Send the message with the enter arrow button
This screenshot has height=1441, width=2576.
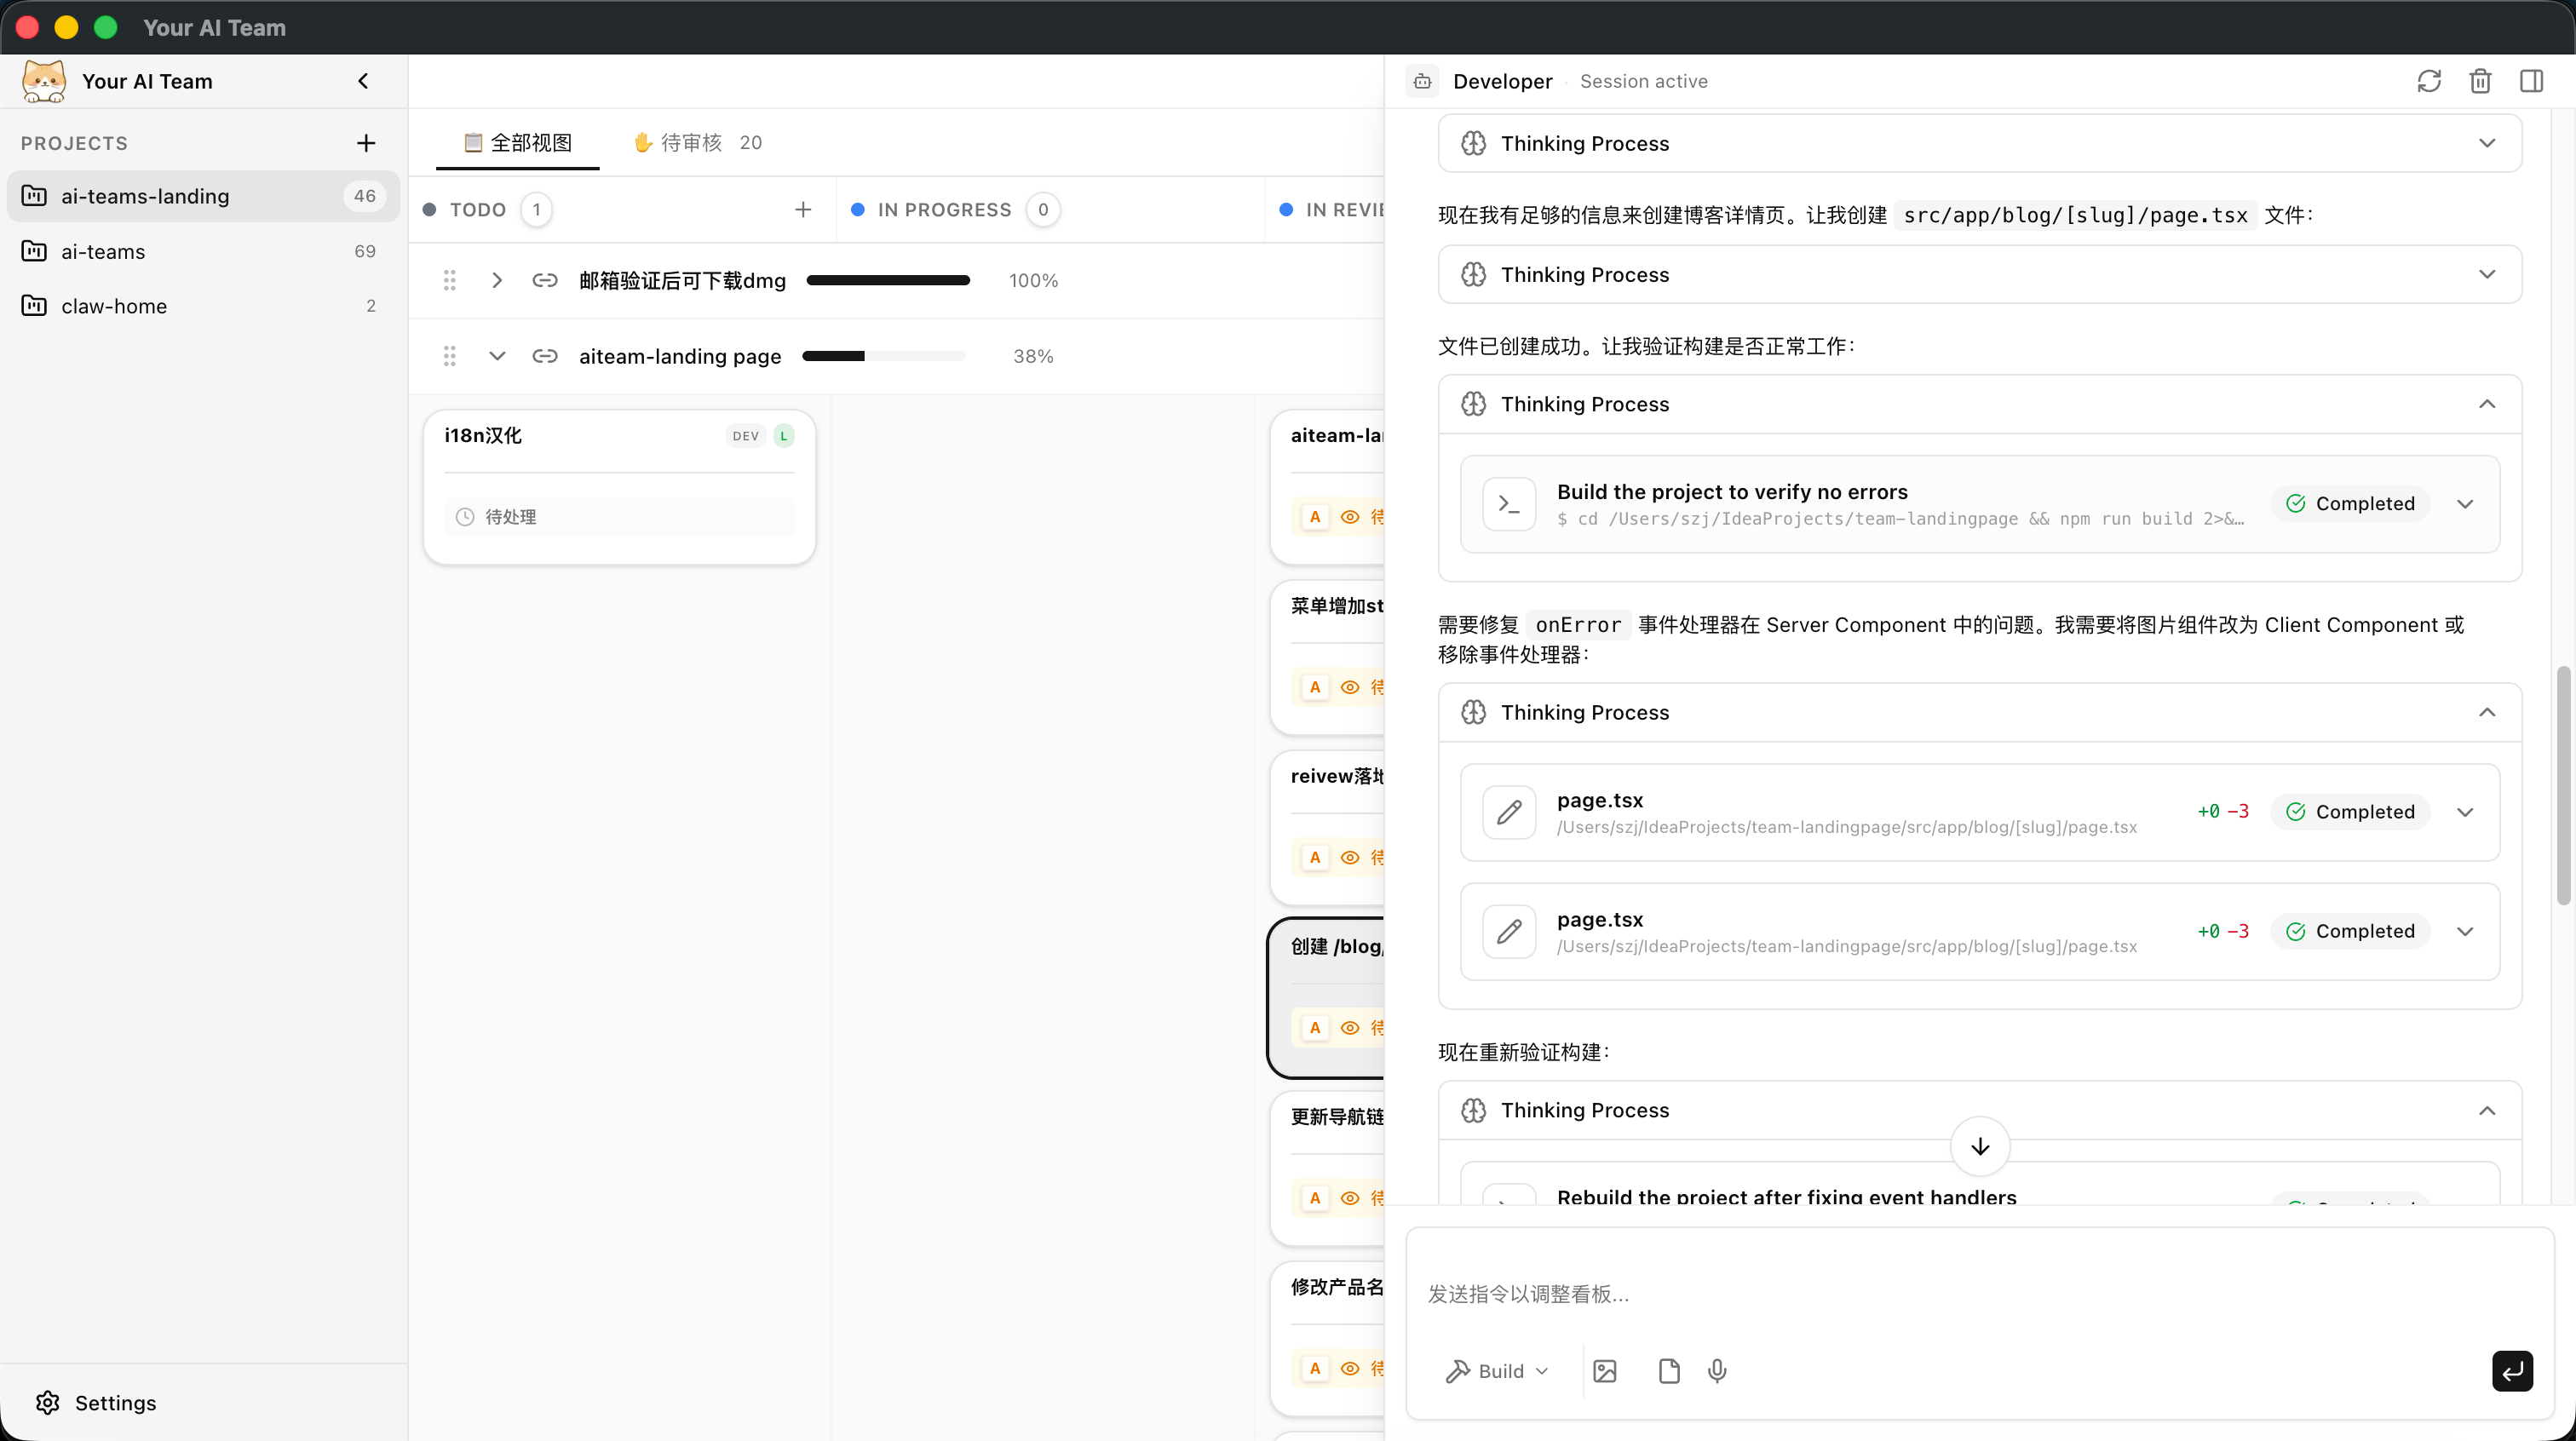(x=2512, y=1371)
